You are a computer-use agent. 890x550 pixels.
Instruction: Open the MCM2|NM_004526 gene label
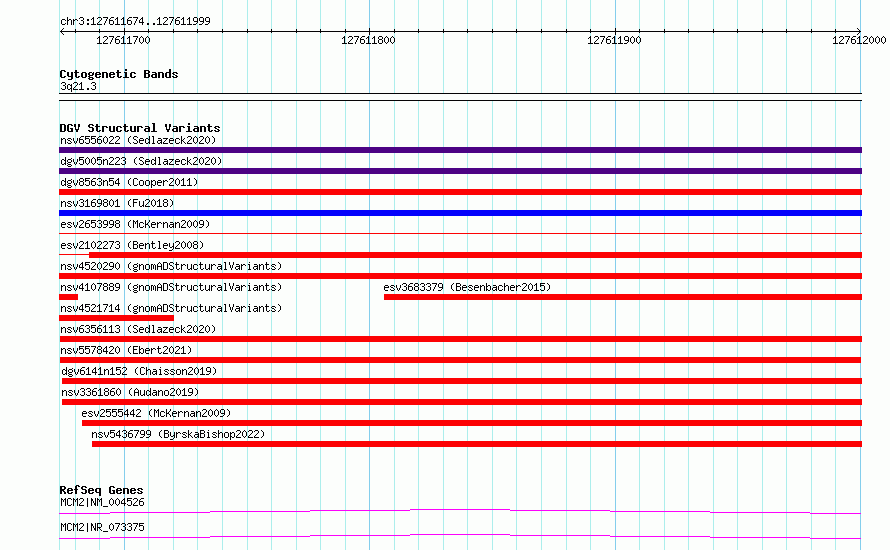[102, 502]
